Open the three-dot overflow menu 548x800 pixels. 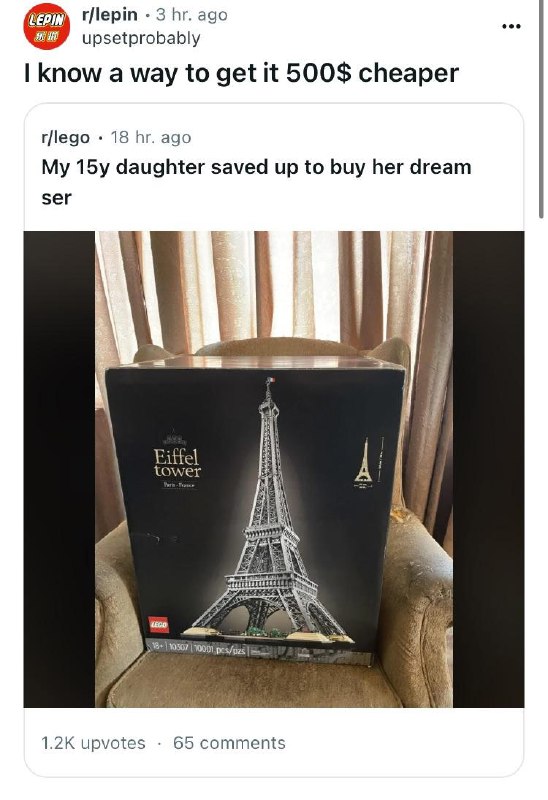[x=511, y=26]
